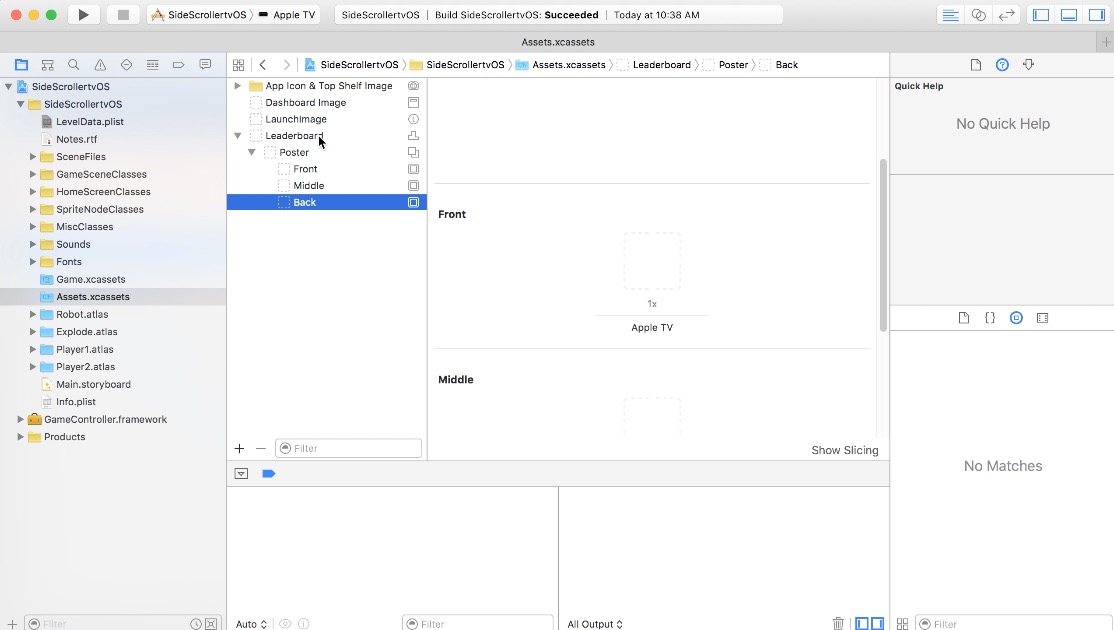Open the Assistant editor
Viewport: 1114px width, 630px height.
[978, 14]
